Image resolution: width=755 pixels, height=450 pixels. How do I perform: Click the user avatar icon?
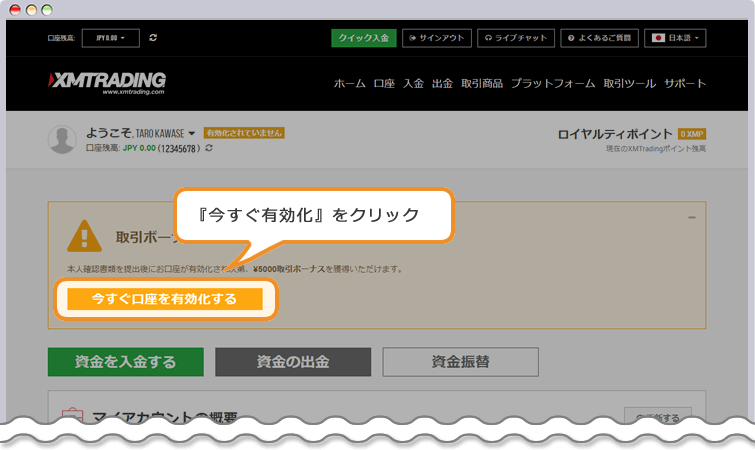63,141
